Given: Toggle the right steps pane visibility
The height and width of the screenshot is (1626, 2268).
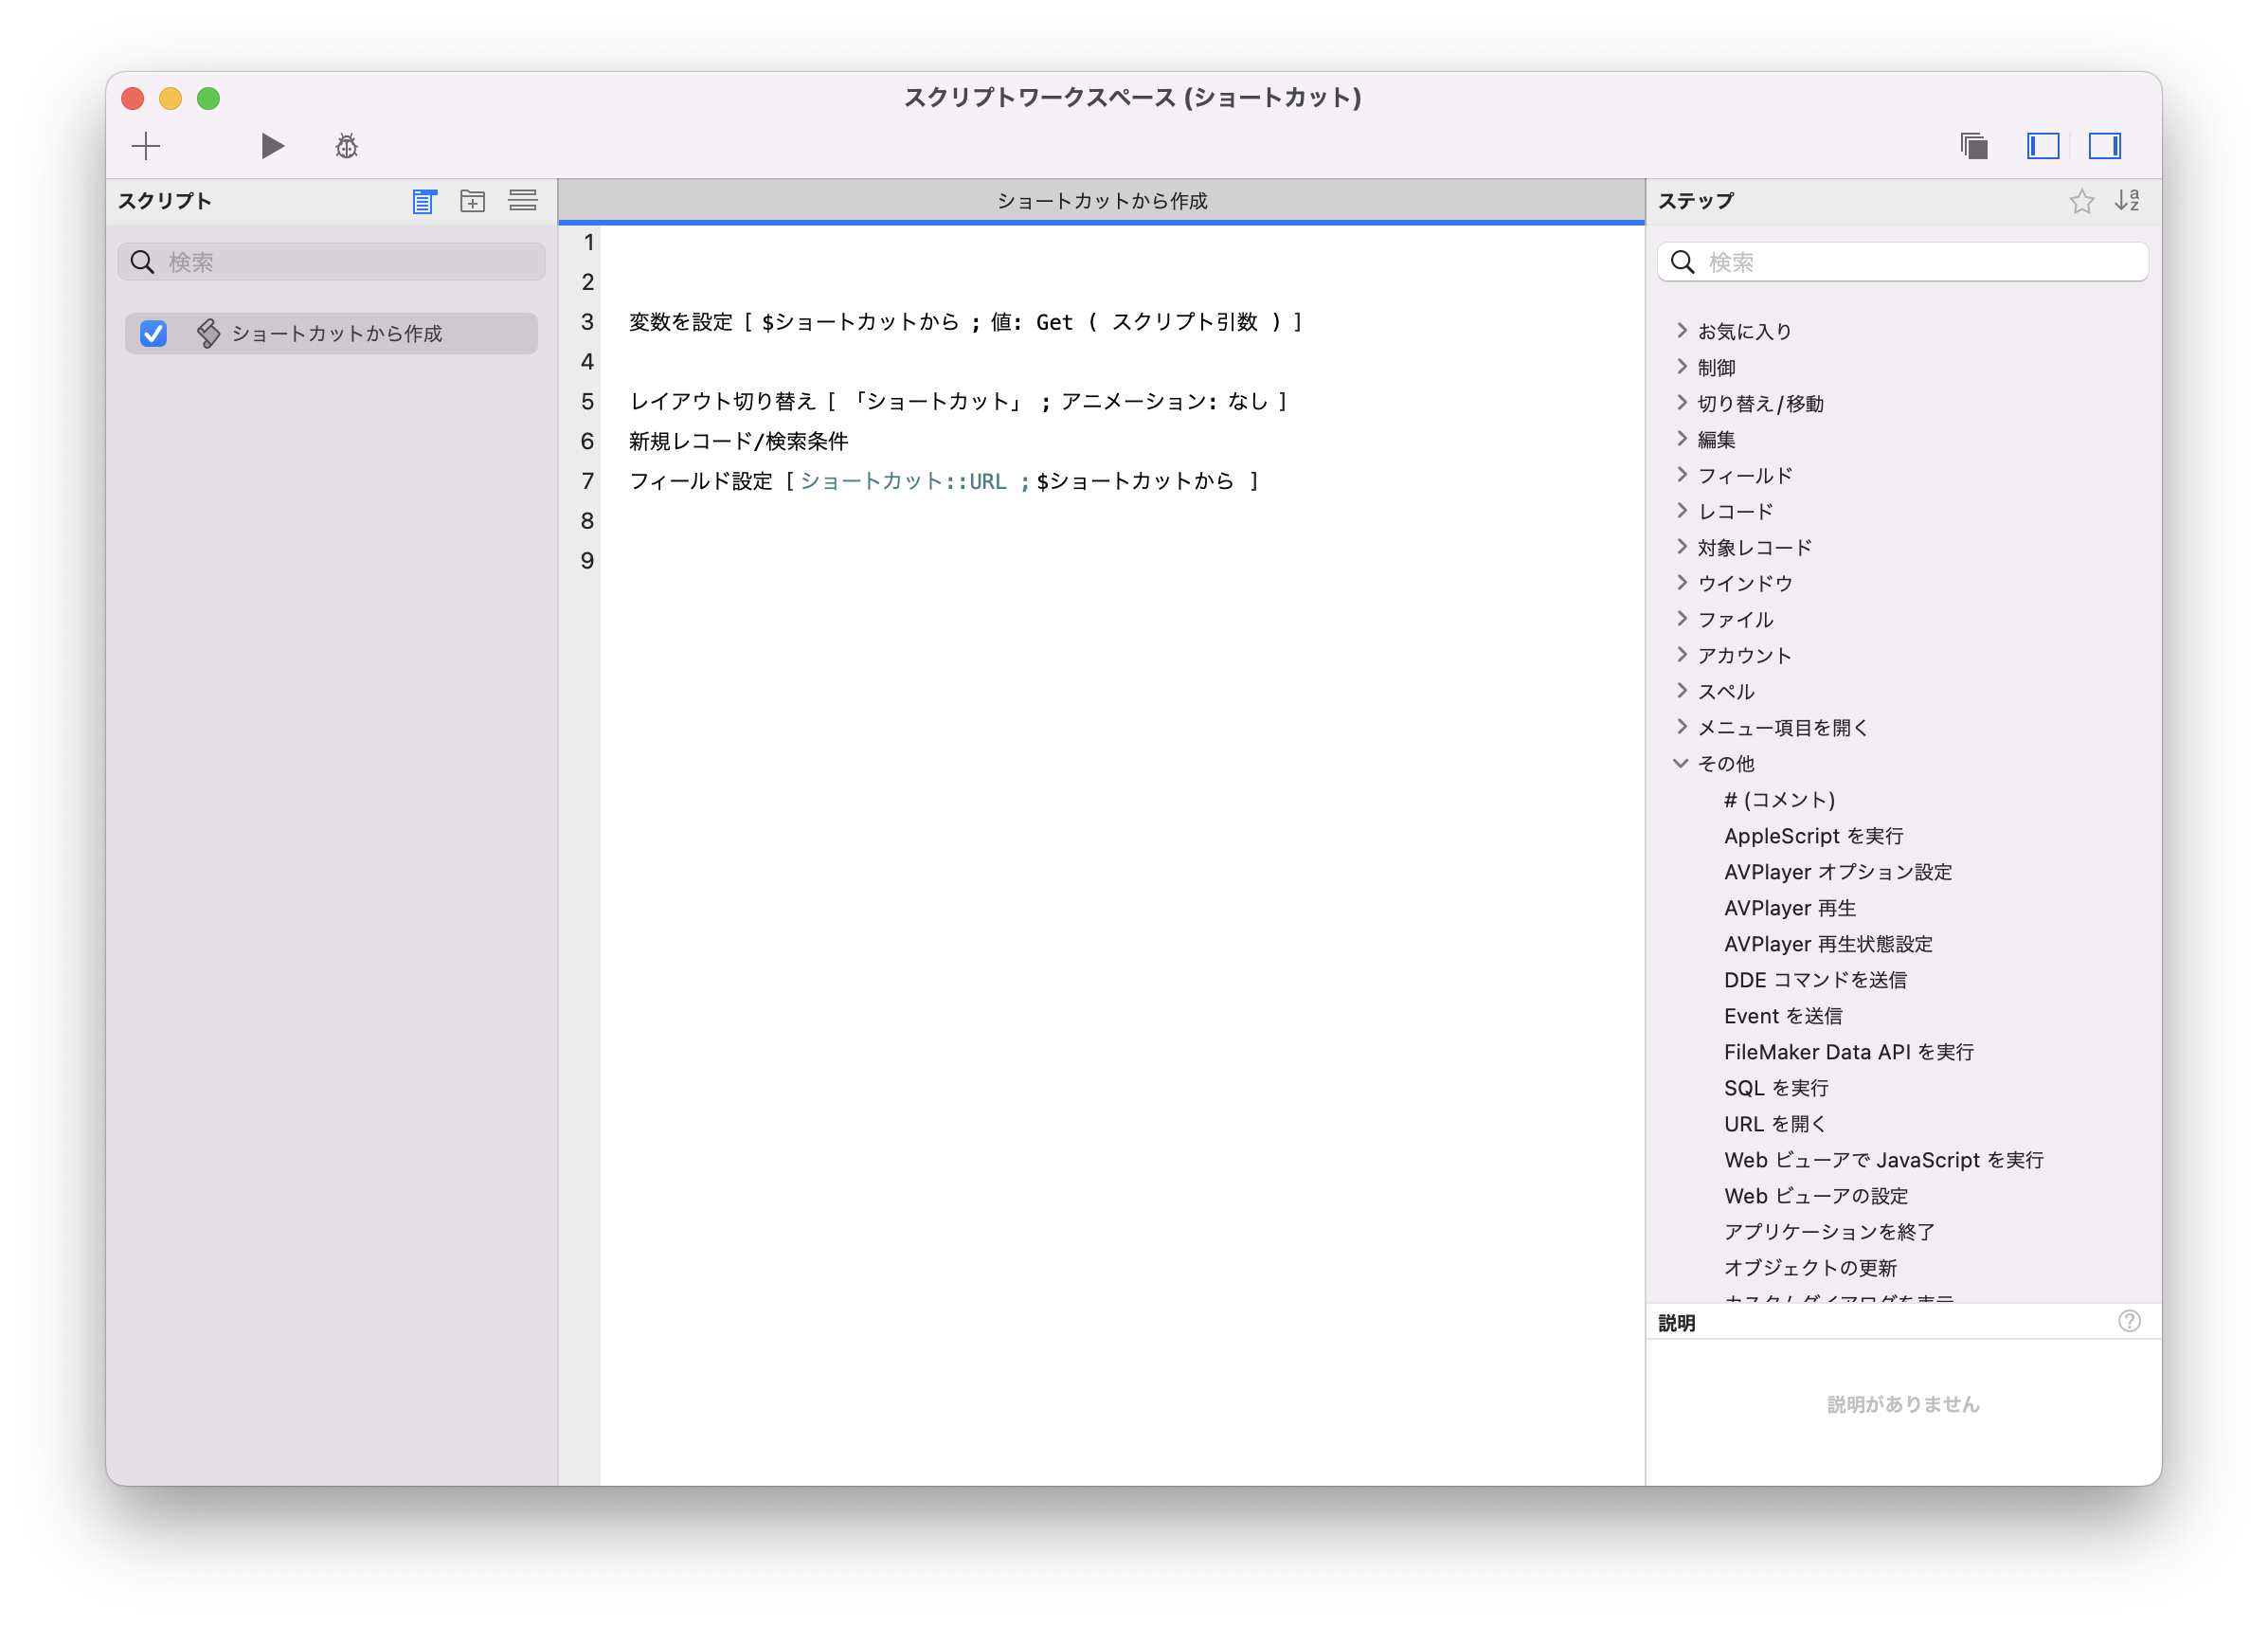Looking at the screenshot, I should (x=2104, y=146).
